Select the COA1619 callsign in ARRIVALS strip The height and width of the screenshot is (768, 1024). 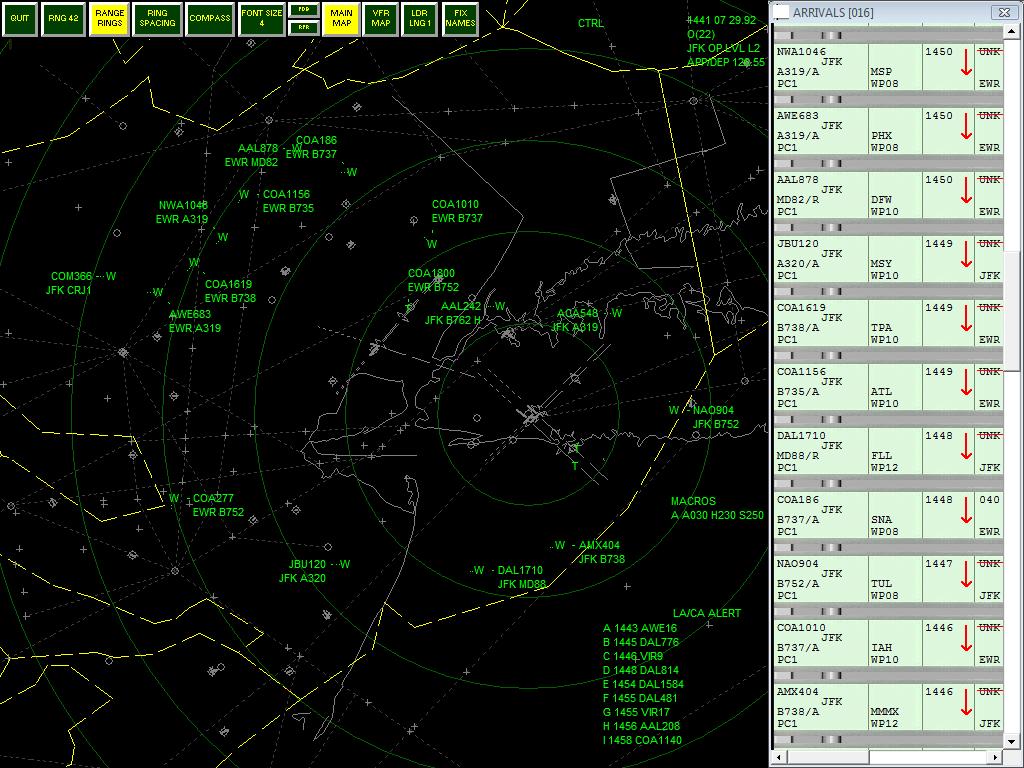click(x=801, y=308)
